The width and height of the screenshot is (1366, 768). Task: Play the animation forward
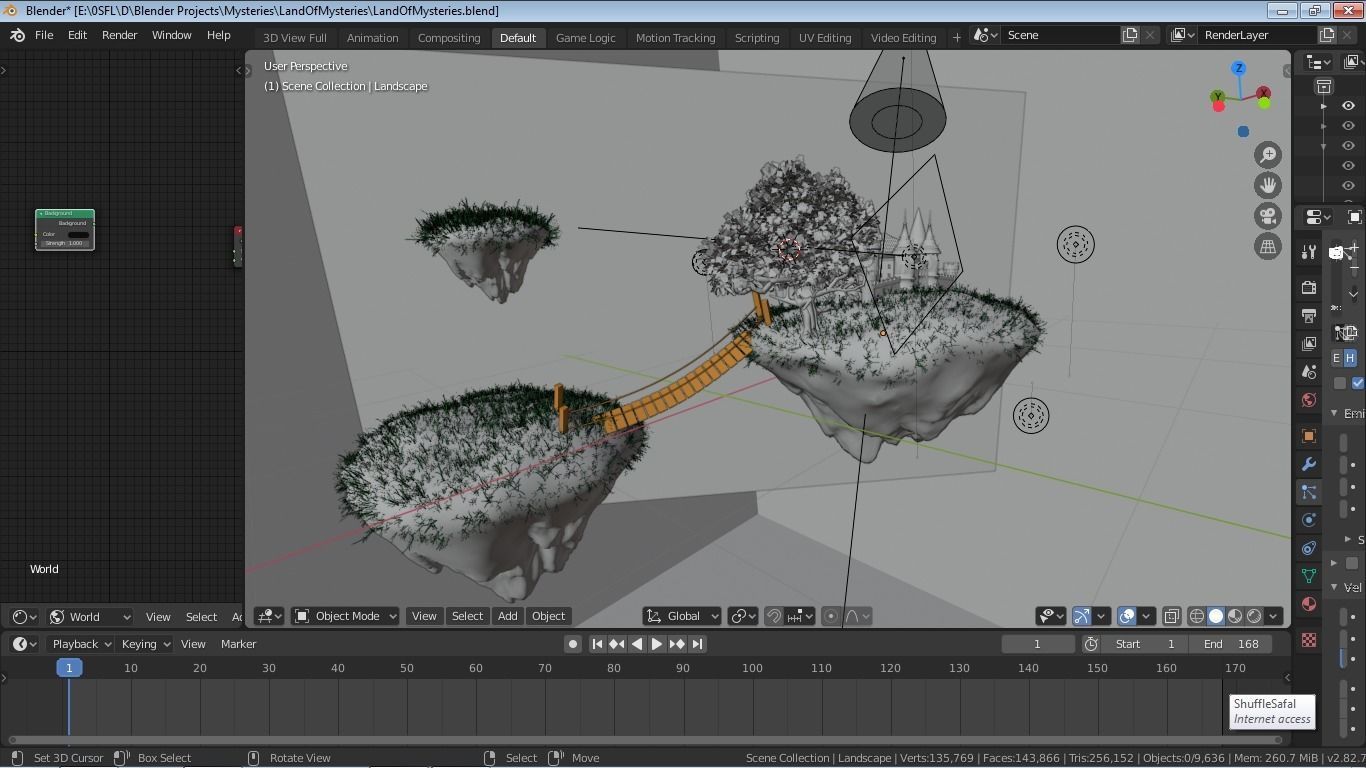(656, 644)
